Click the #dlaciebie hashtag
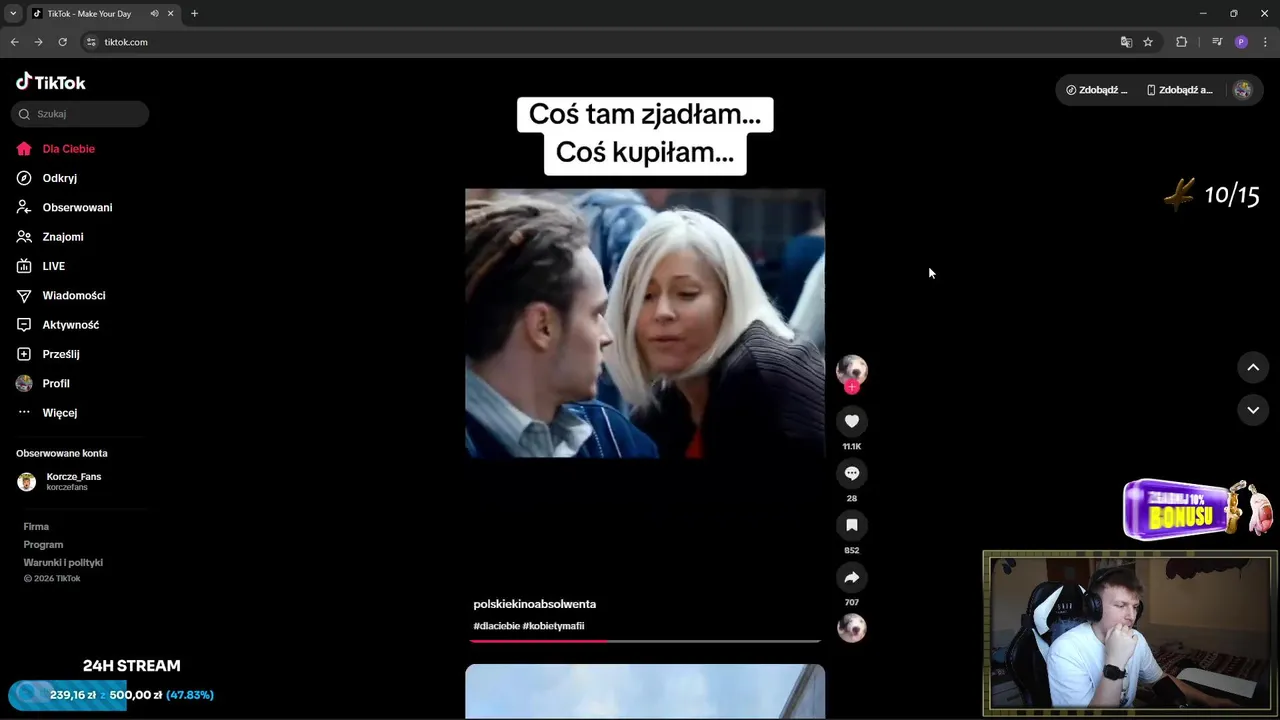This screenshot has height=720, width=1280. coord(496,626)
